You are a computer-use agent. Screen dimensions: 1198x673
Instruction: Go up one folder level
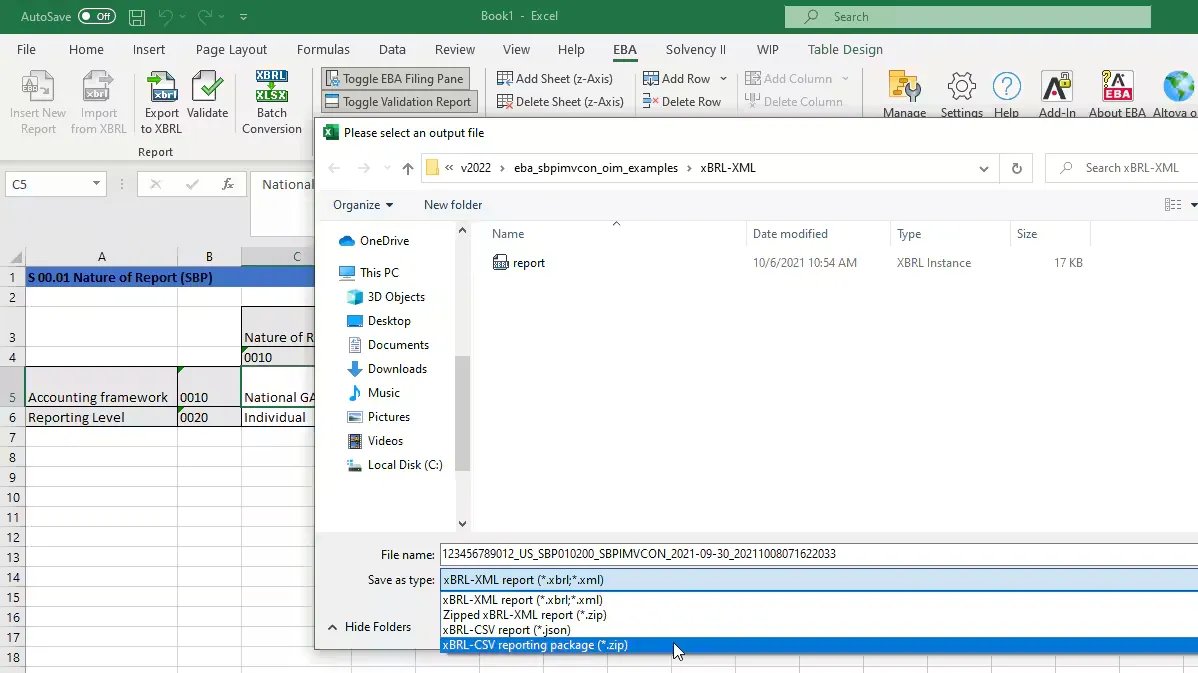click(408, 169)
